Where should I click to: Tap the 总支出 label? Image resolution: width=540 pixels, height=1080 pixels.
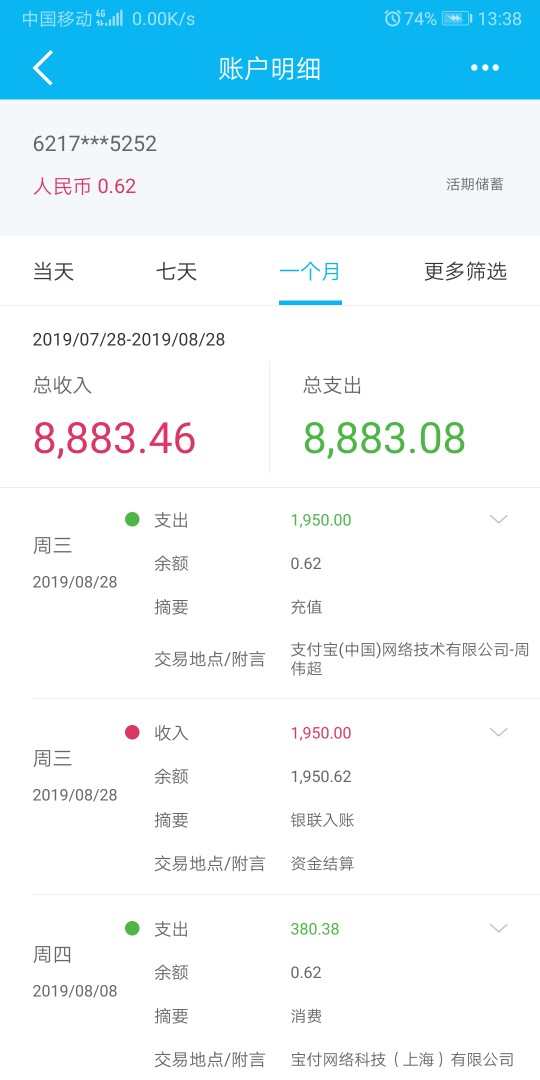click(332, 385)
